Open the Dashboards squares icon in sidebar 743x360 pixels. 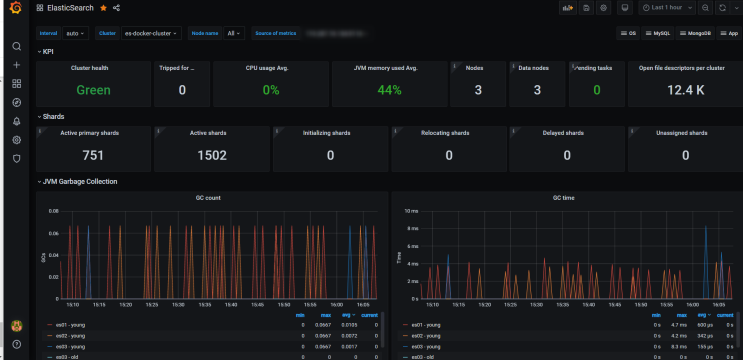point(17,84)
